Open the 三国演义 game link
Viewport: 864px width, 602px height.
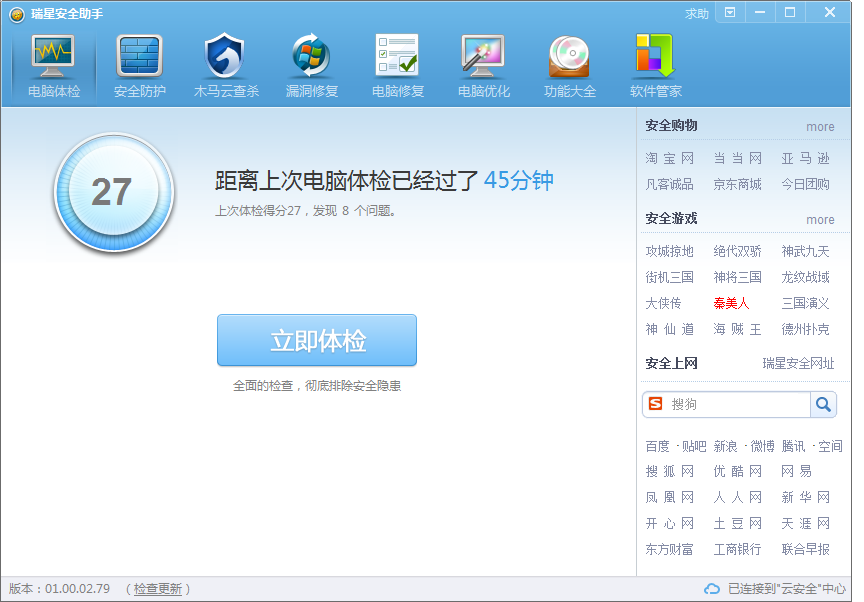805,303
